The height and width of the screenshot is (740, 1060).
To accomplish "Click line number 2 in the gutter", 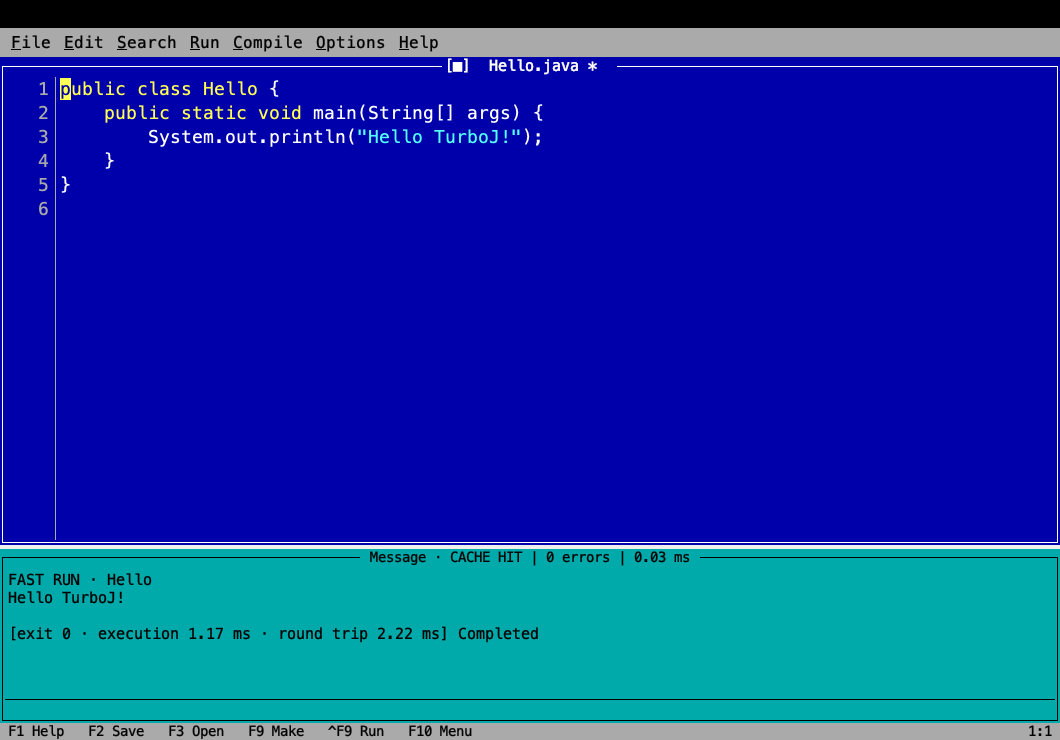I will pyautogui.click(x=43, y=113).
